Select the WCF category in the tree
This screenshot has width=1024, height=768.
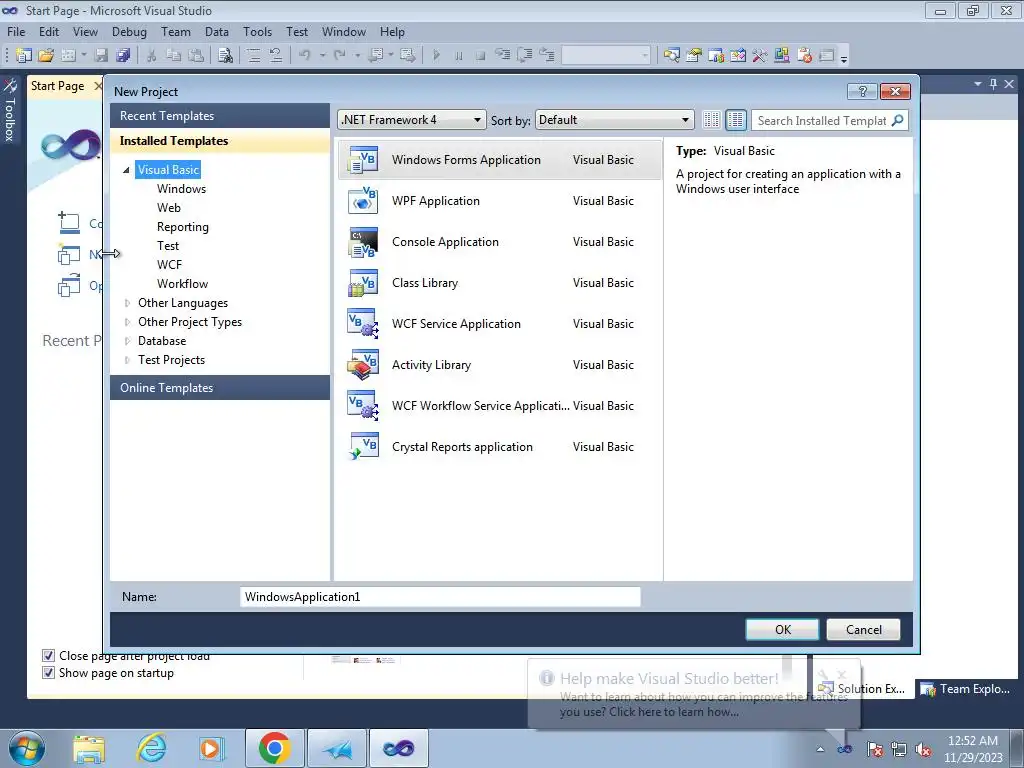pyautogui.click(x=169, y=264)
